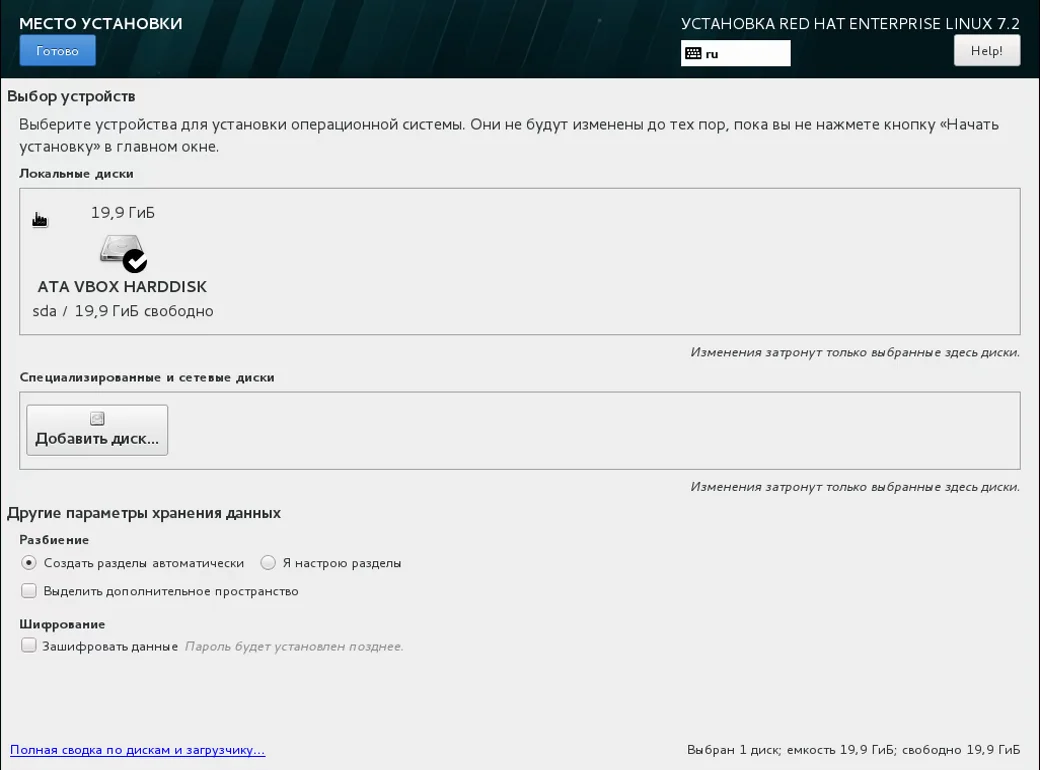Click the keyboard icon in layout indicator
This screenshot has width=1040, height=770.
click(x=693, y=54)
